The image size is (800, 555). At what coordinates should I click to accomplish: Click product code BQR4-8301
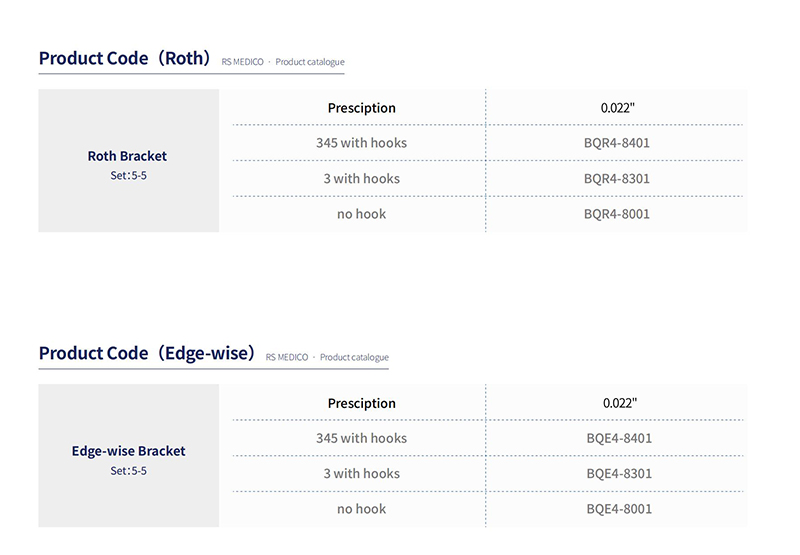[x=617, y=179]
